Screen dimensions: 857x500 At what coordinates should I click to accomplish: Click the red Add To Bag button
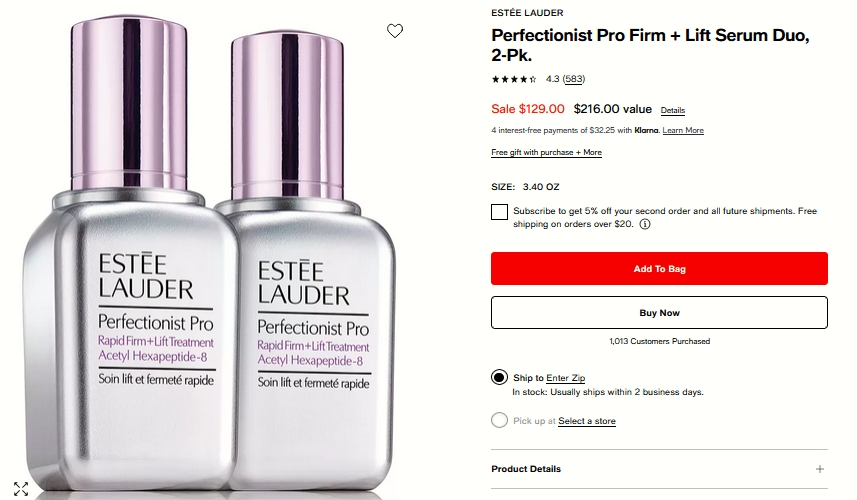click(x=659, y=268)
